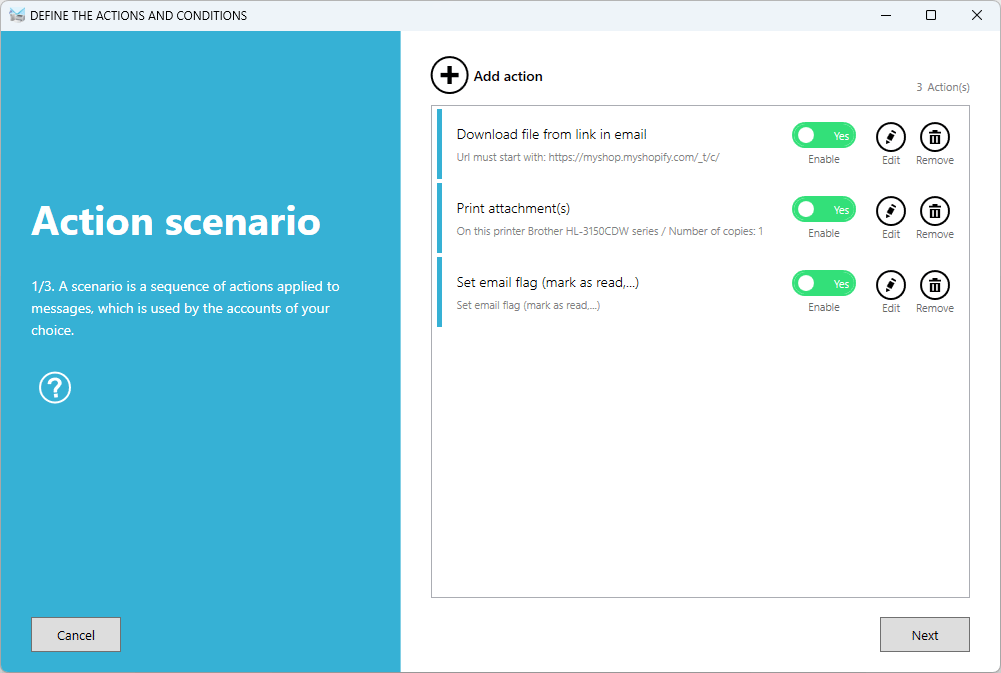Open the help question mark icon
This screenshot has width=1001, height=673.
click(55, 388)
